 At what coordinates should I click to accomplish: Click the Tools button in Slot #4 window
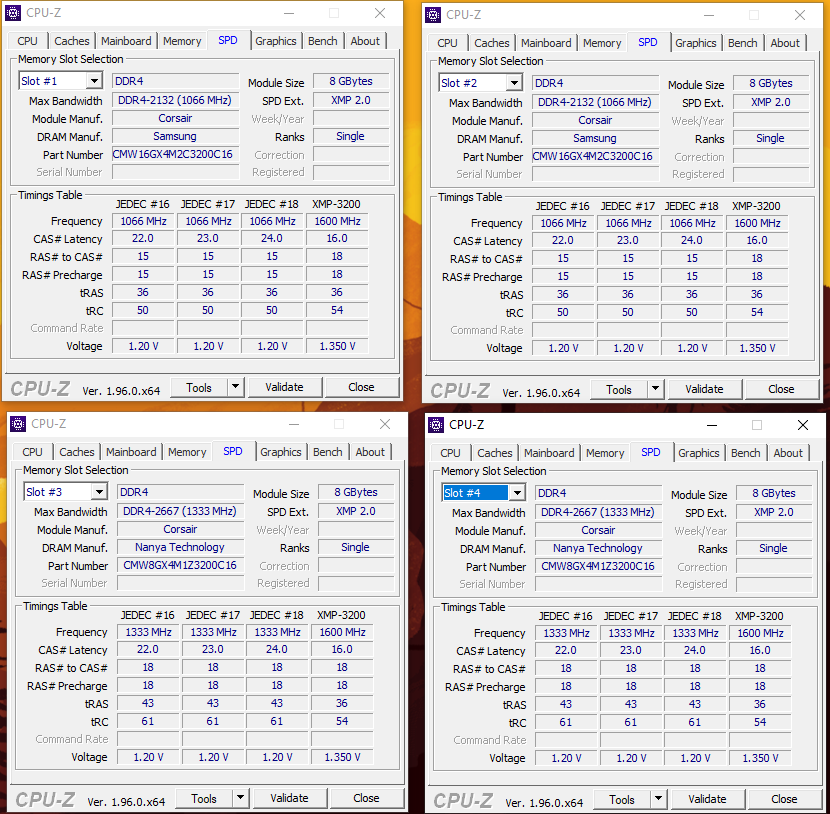(x=622, y=799)
